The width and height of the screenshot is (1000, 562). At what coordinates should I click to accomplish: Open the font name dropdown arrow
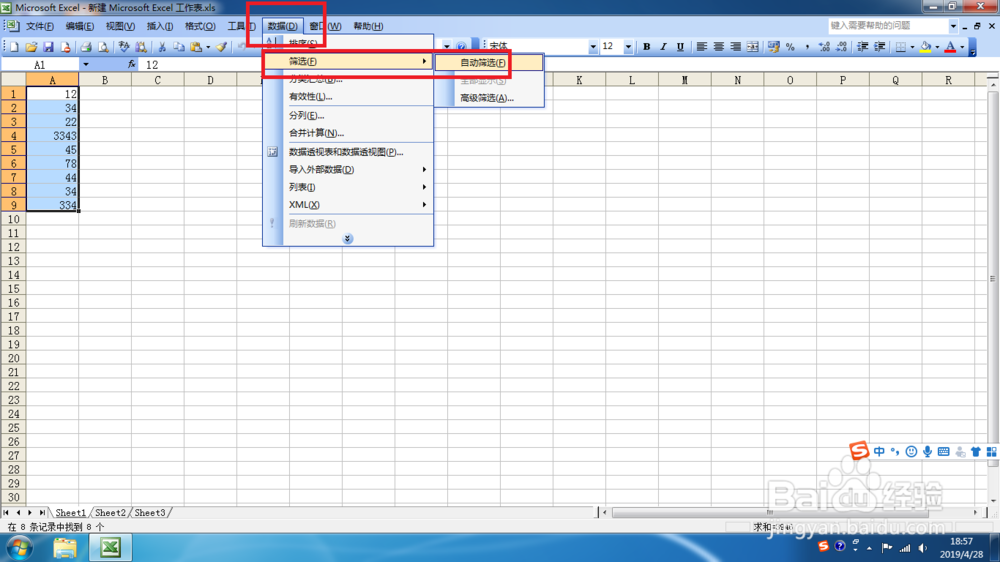point(593,47)
